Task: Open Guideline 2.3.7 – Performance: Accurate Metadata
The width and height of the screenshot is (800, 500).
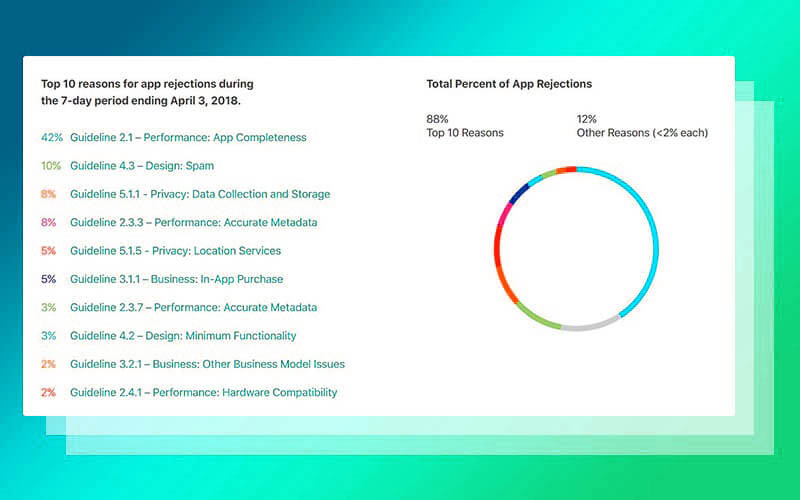Action: pos(193,308)
